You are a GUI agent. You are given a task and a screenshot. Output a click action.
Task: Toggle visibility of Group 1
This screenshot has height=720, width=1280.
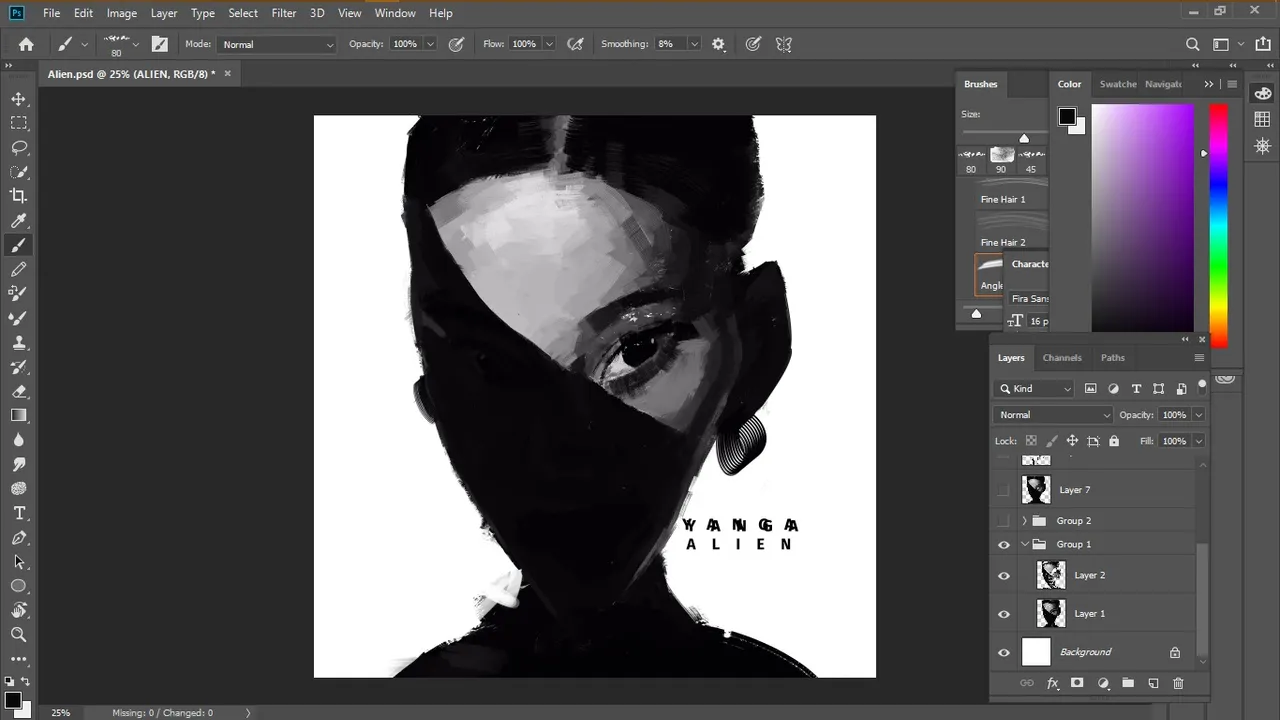point(1004,545)
